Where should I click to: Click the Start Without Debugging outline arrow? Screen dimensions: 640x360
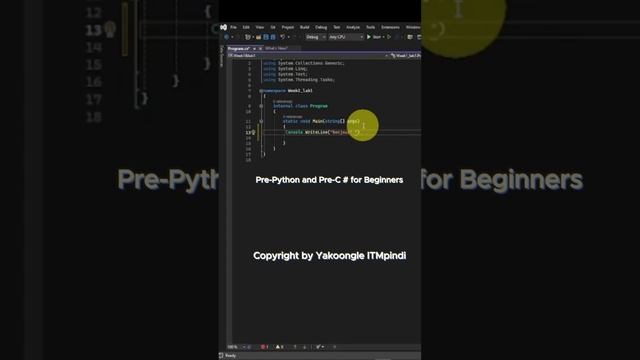389,37
